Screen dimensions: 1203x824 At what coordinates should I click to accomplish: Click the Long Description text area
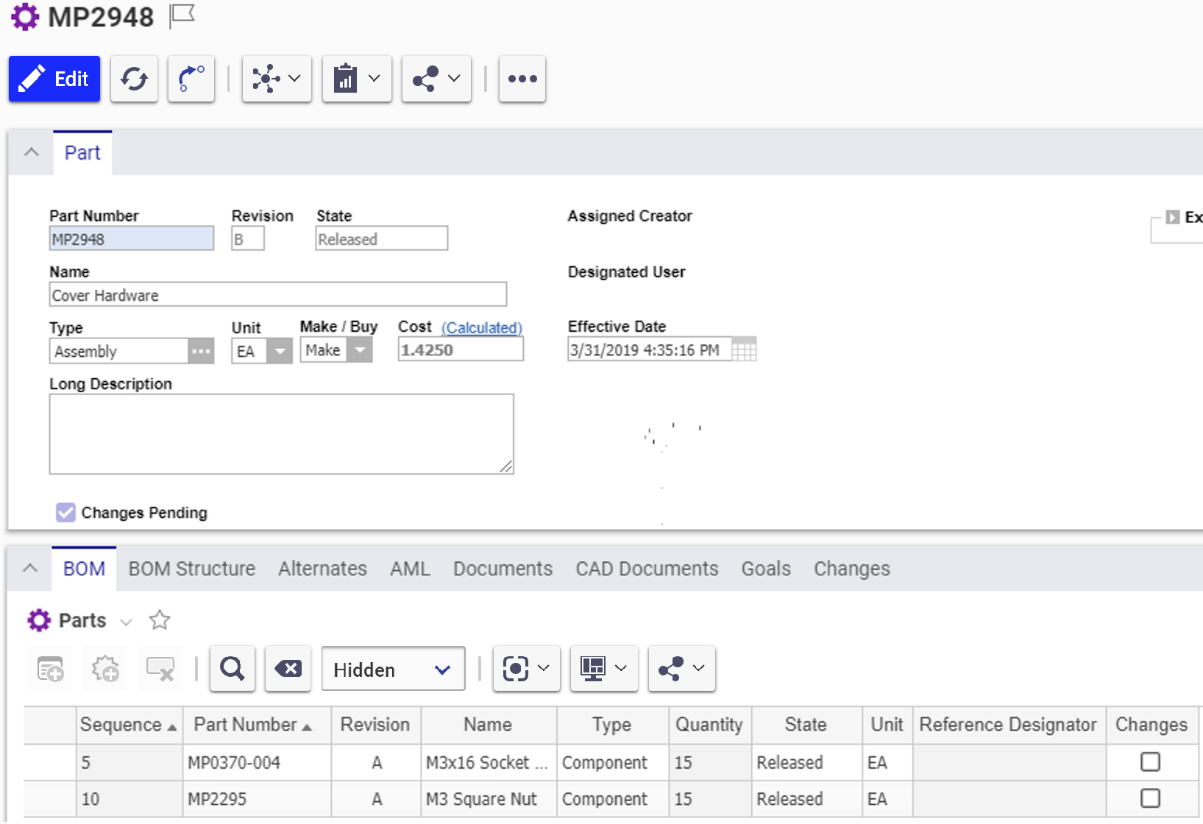pyautogui.click(x=281, y=434)
